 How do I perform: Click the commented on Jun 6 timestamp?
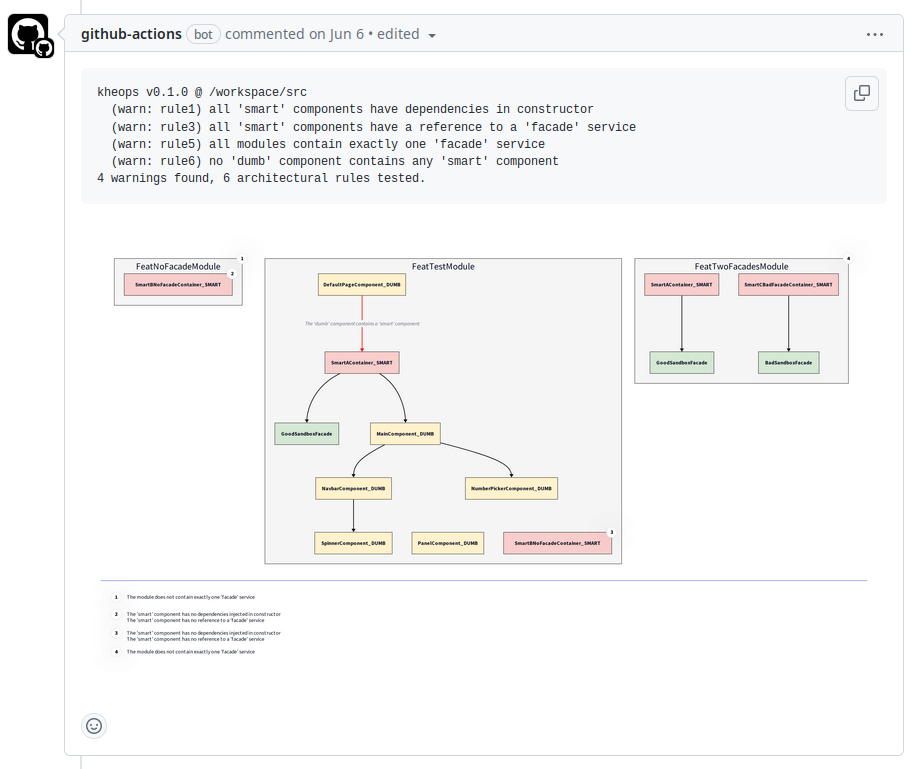(294, 34)
